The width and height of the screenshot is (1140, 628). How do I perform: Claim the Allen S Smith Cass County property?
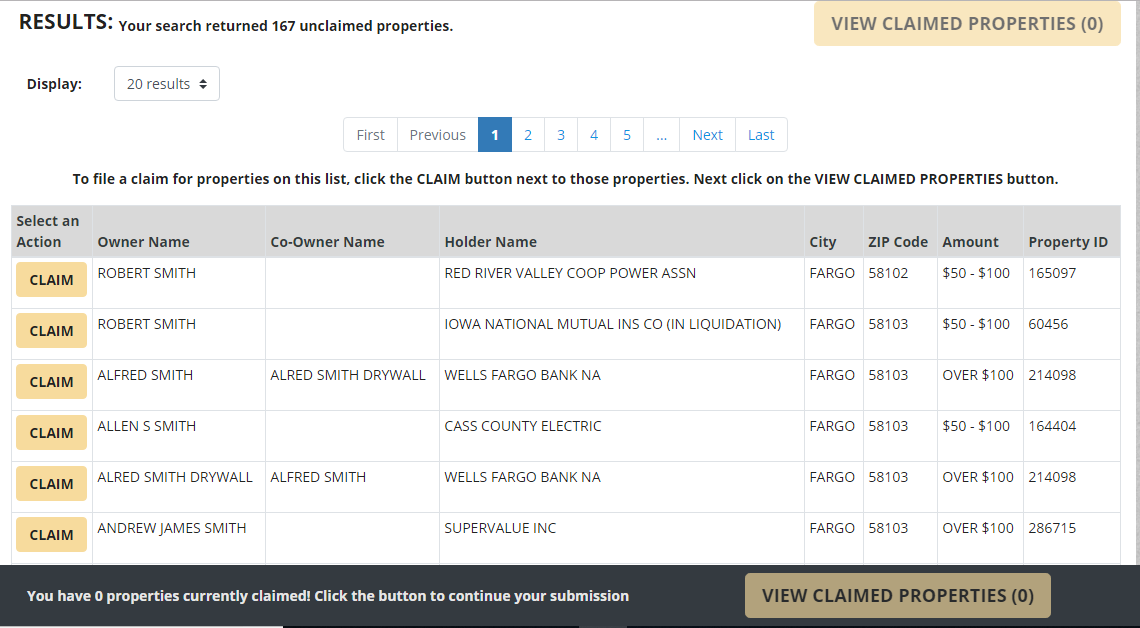(51, 432)
